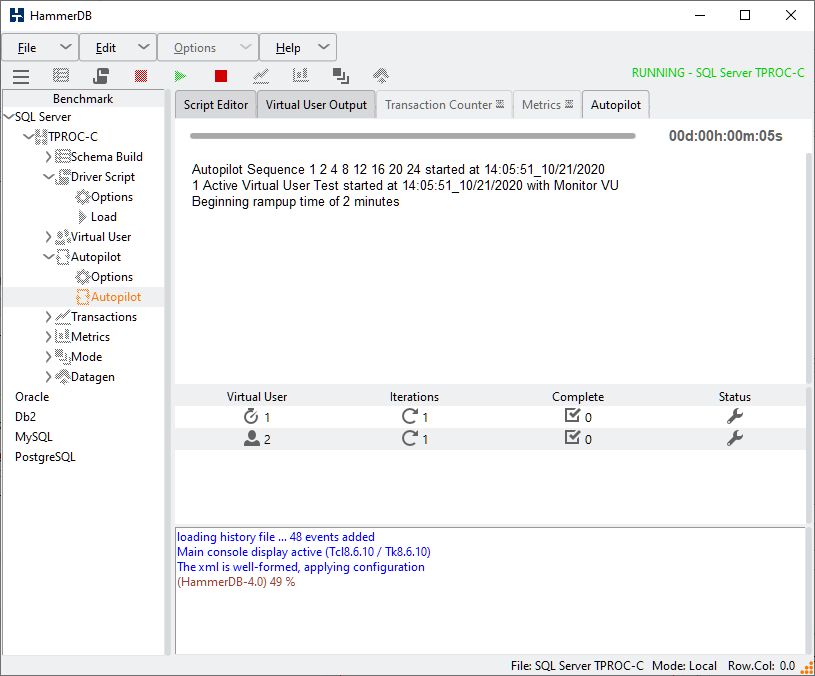
Task: Click the complete checkmark icon for Virtual User 1
Action: (572, 415)
